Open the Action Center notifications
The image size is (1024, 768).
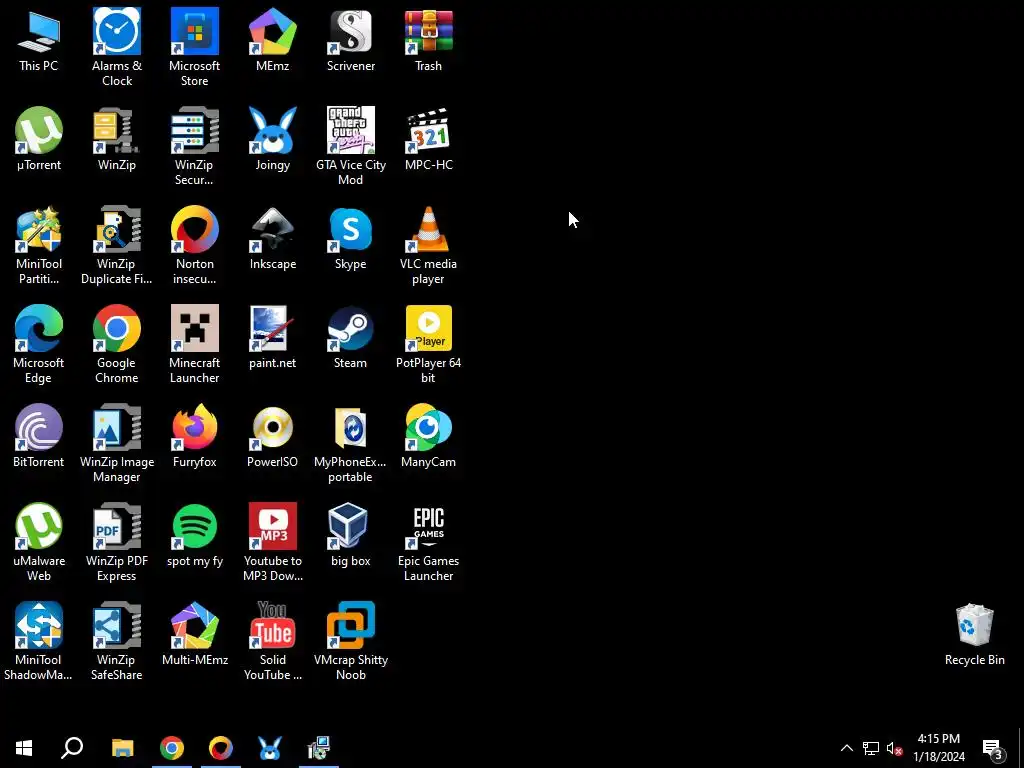[x=993, y=748]
